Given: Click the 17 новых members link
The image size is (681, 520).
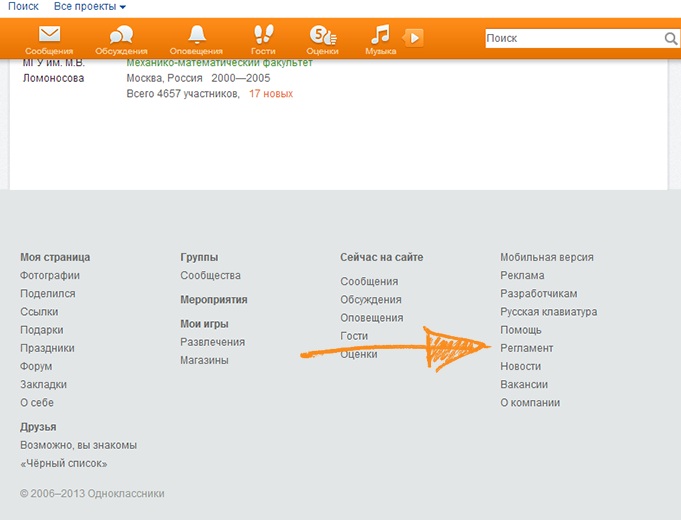Looking at the screenshot, I should pos(270,94).
